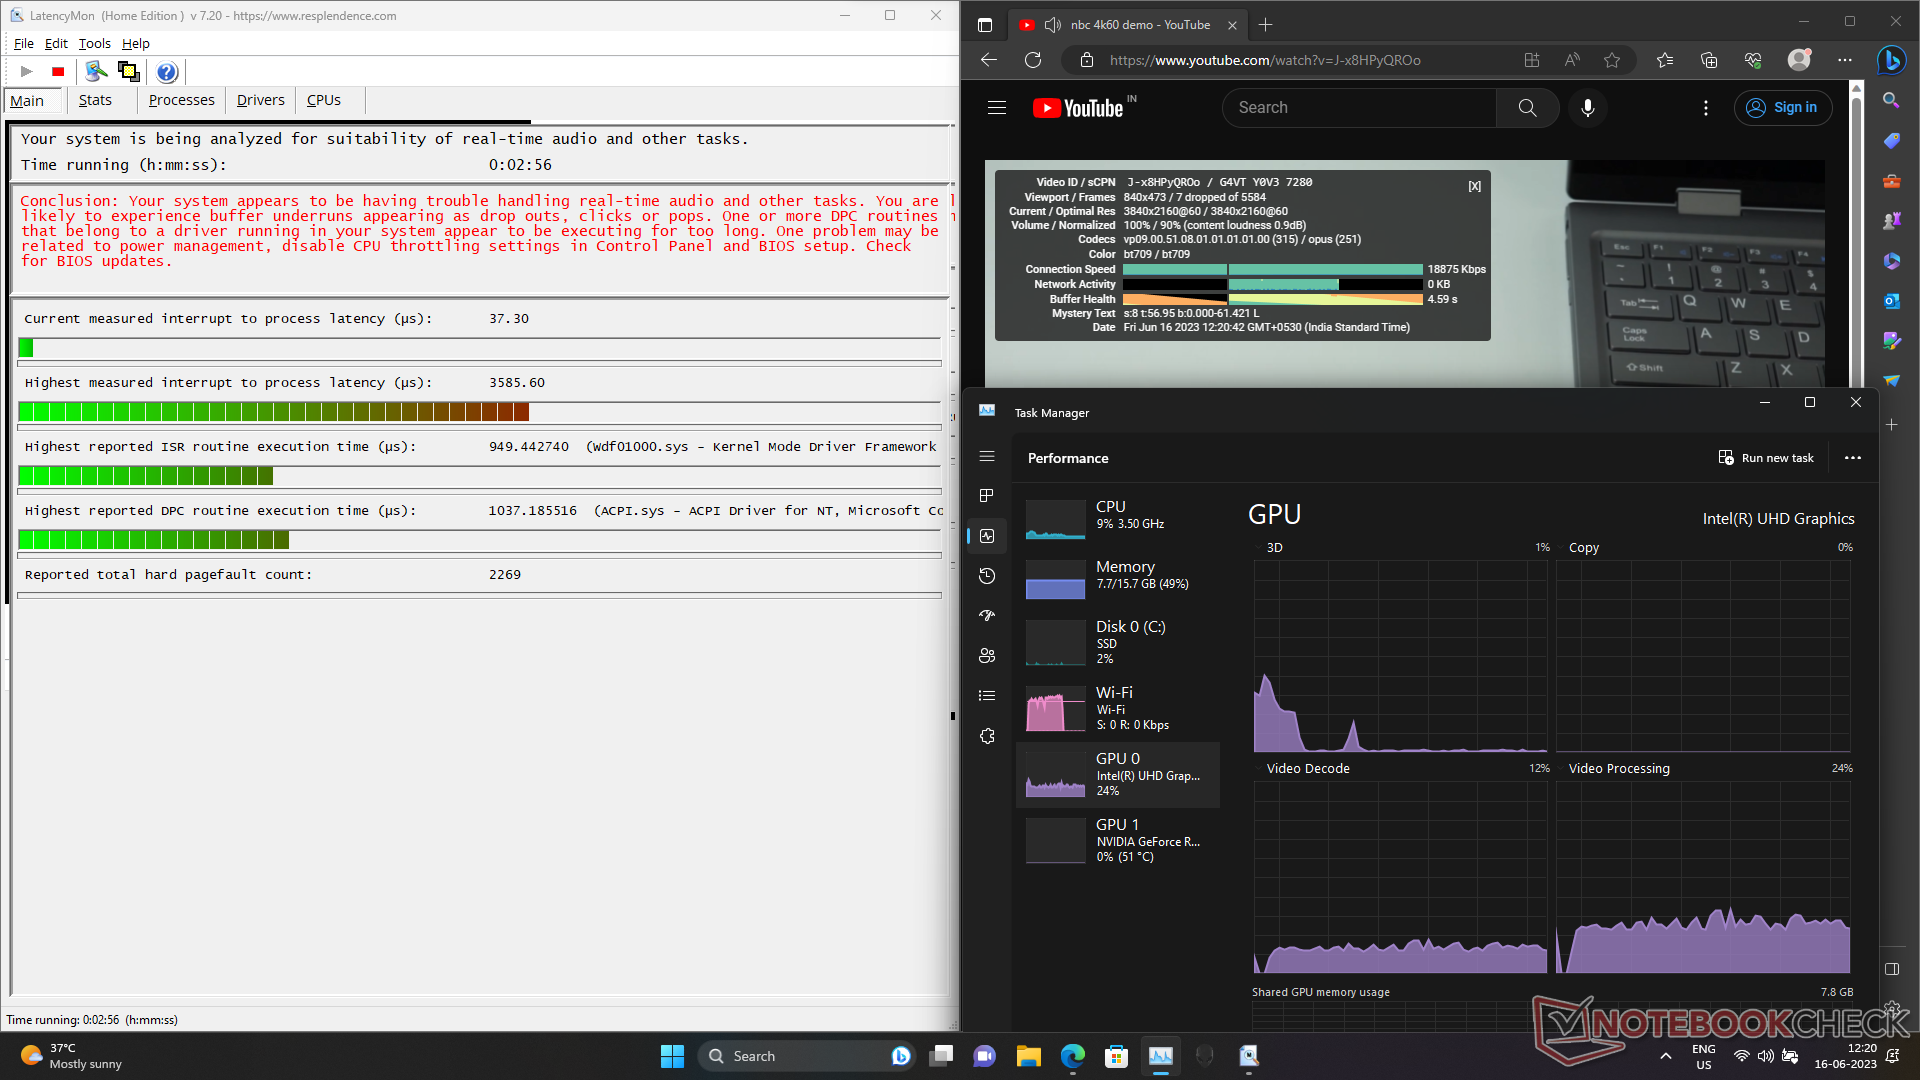This screenshot has height=1080, width=1920.
Task: Click the LatencyMon stop monitoring button
Action: coord(58,72)
